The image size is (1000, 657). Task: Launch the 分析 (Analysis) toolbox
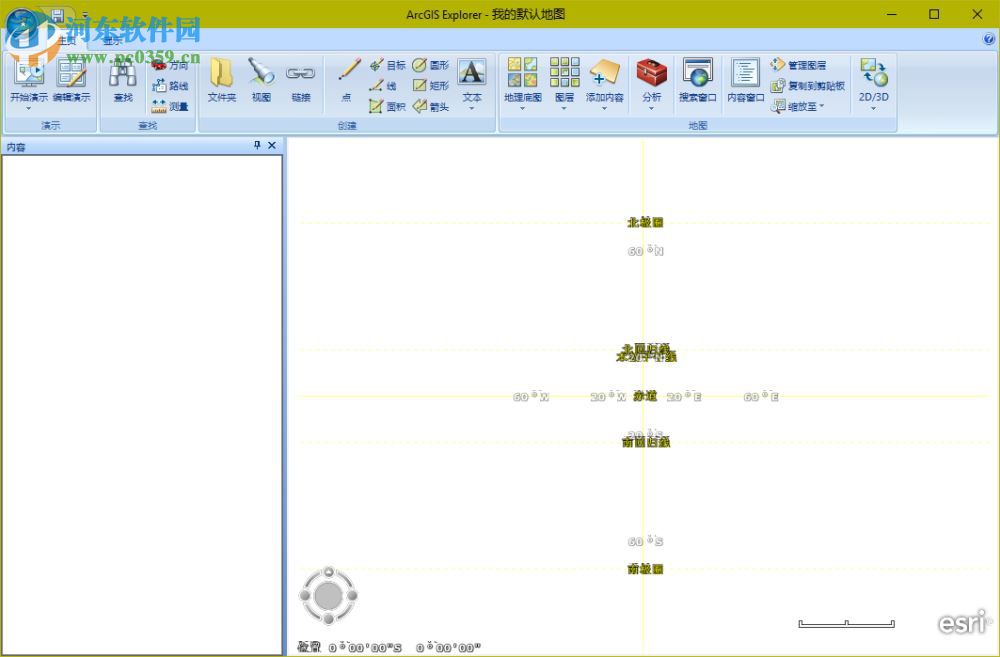tap(651, 80)
